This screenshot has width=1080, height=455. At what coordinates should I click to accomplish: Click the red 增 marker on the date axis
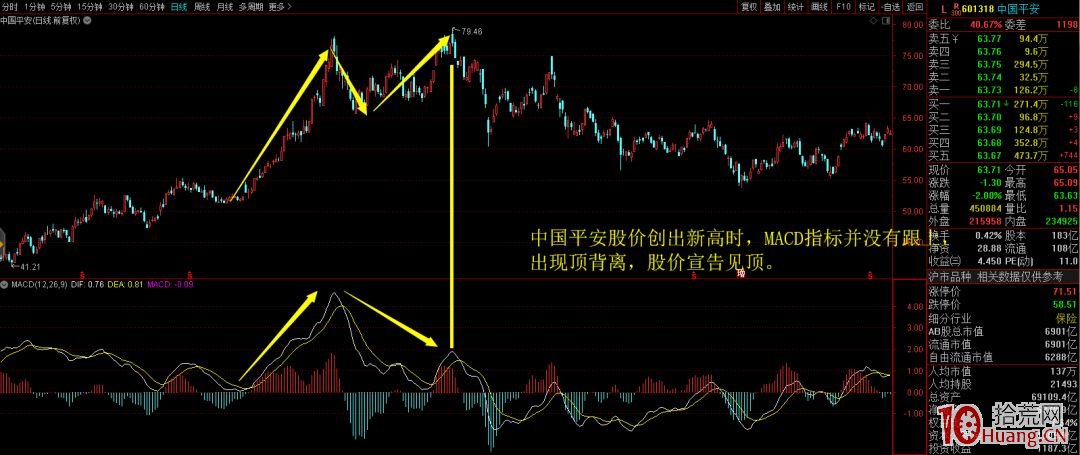coord(741,274)
